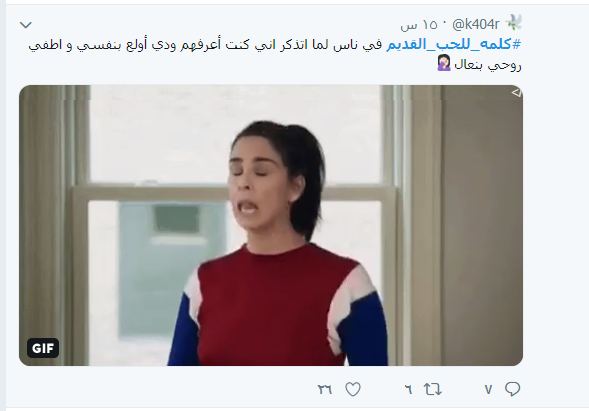This screenshot has width=589, height=411.
Task: Like the tweet with the heart icon
Action: [353, 389]
